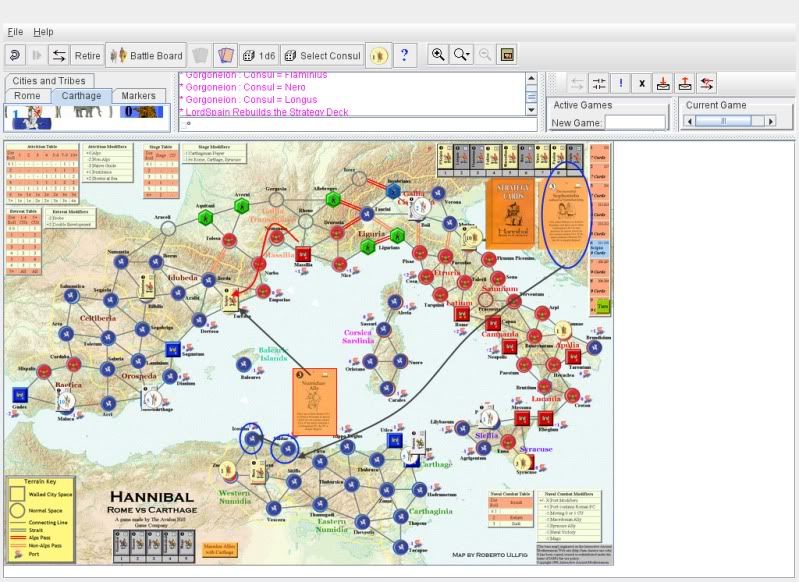799x582 pixels.
Task: Click the two opposing arrows icon beside Retire
Action: (59, 55)
